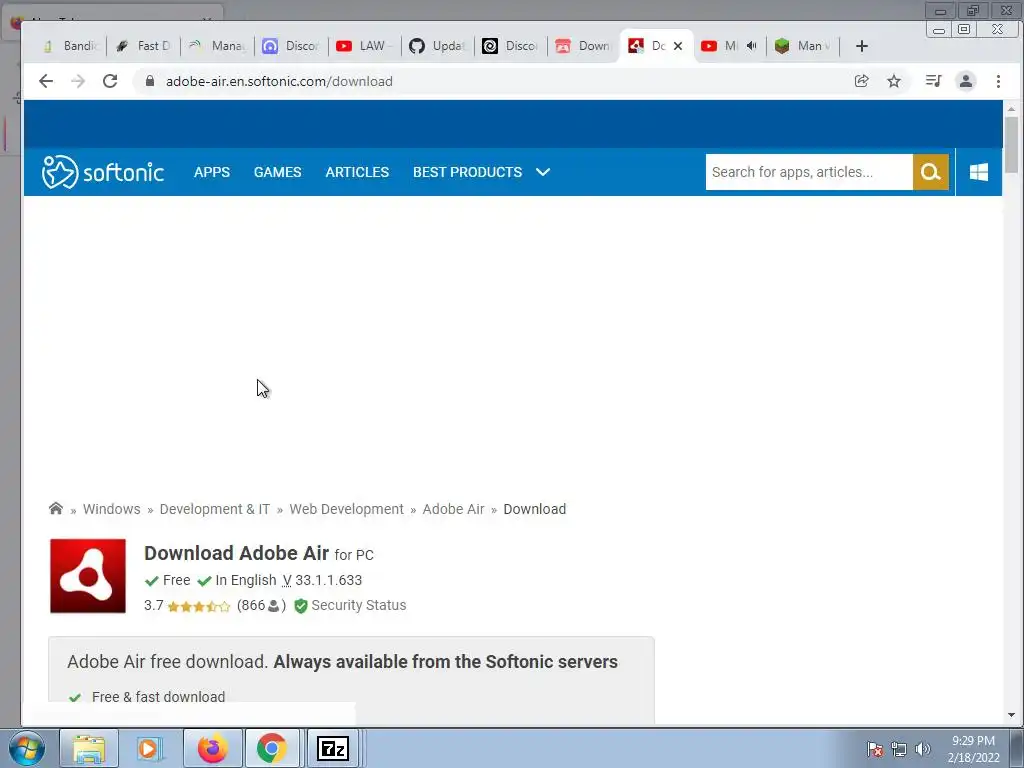Switch to the GitHub Update tab
1024x768 pixels.
point(438,46)
